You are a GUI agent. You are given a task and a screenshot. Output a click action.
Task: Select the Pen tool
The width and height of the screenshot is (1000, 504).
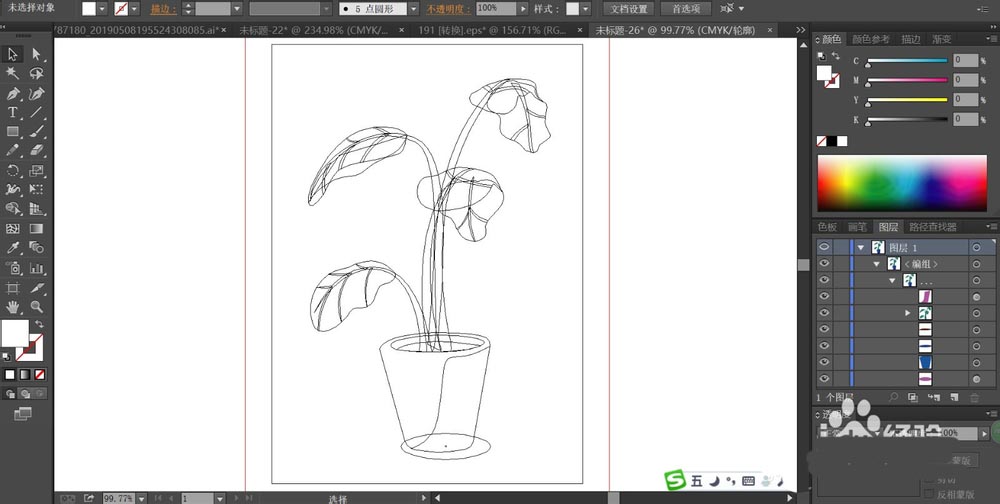coord(13,94)
